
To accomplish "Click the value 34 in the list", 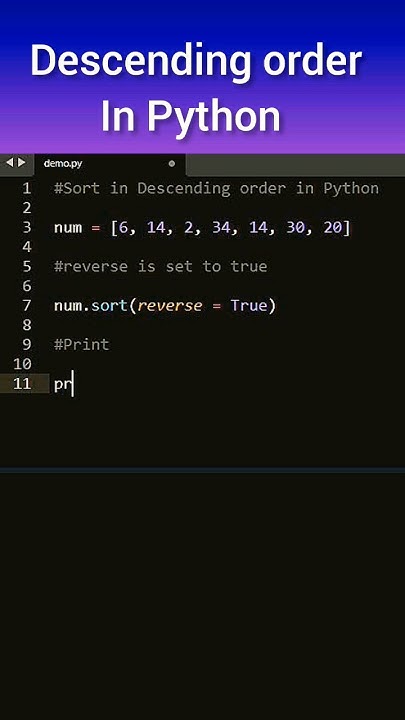I will coord(221,227).
